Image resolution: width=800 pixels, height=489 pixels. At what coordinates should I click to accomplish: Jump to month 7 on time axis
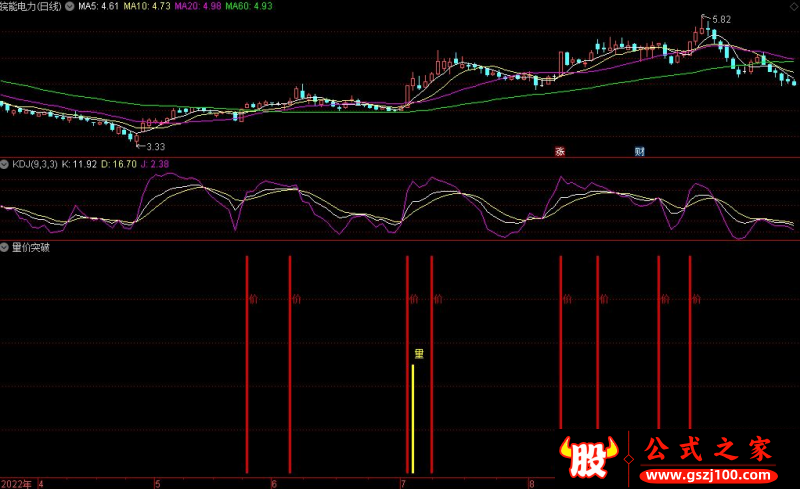pyautogui.click(x=403, y=484)
